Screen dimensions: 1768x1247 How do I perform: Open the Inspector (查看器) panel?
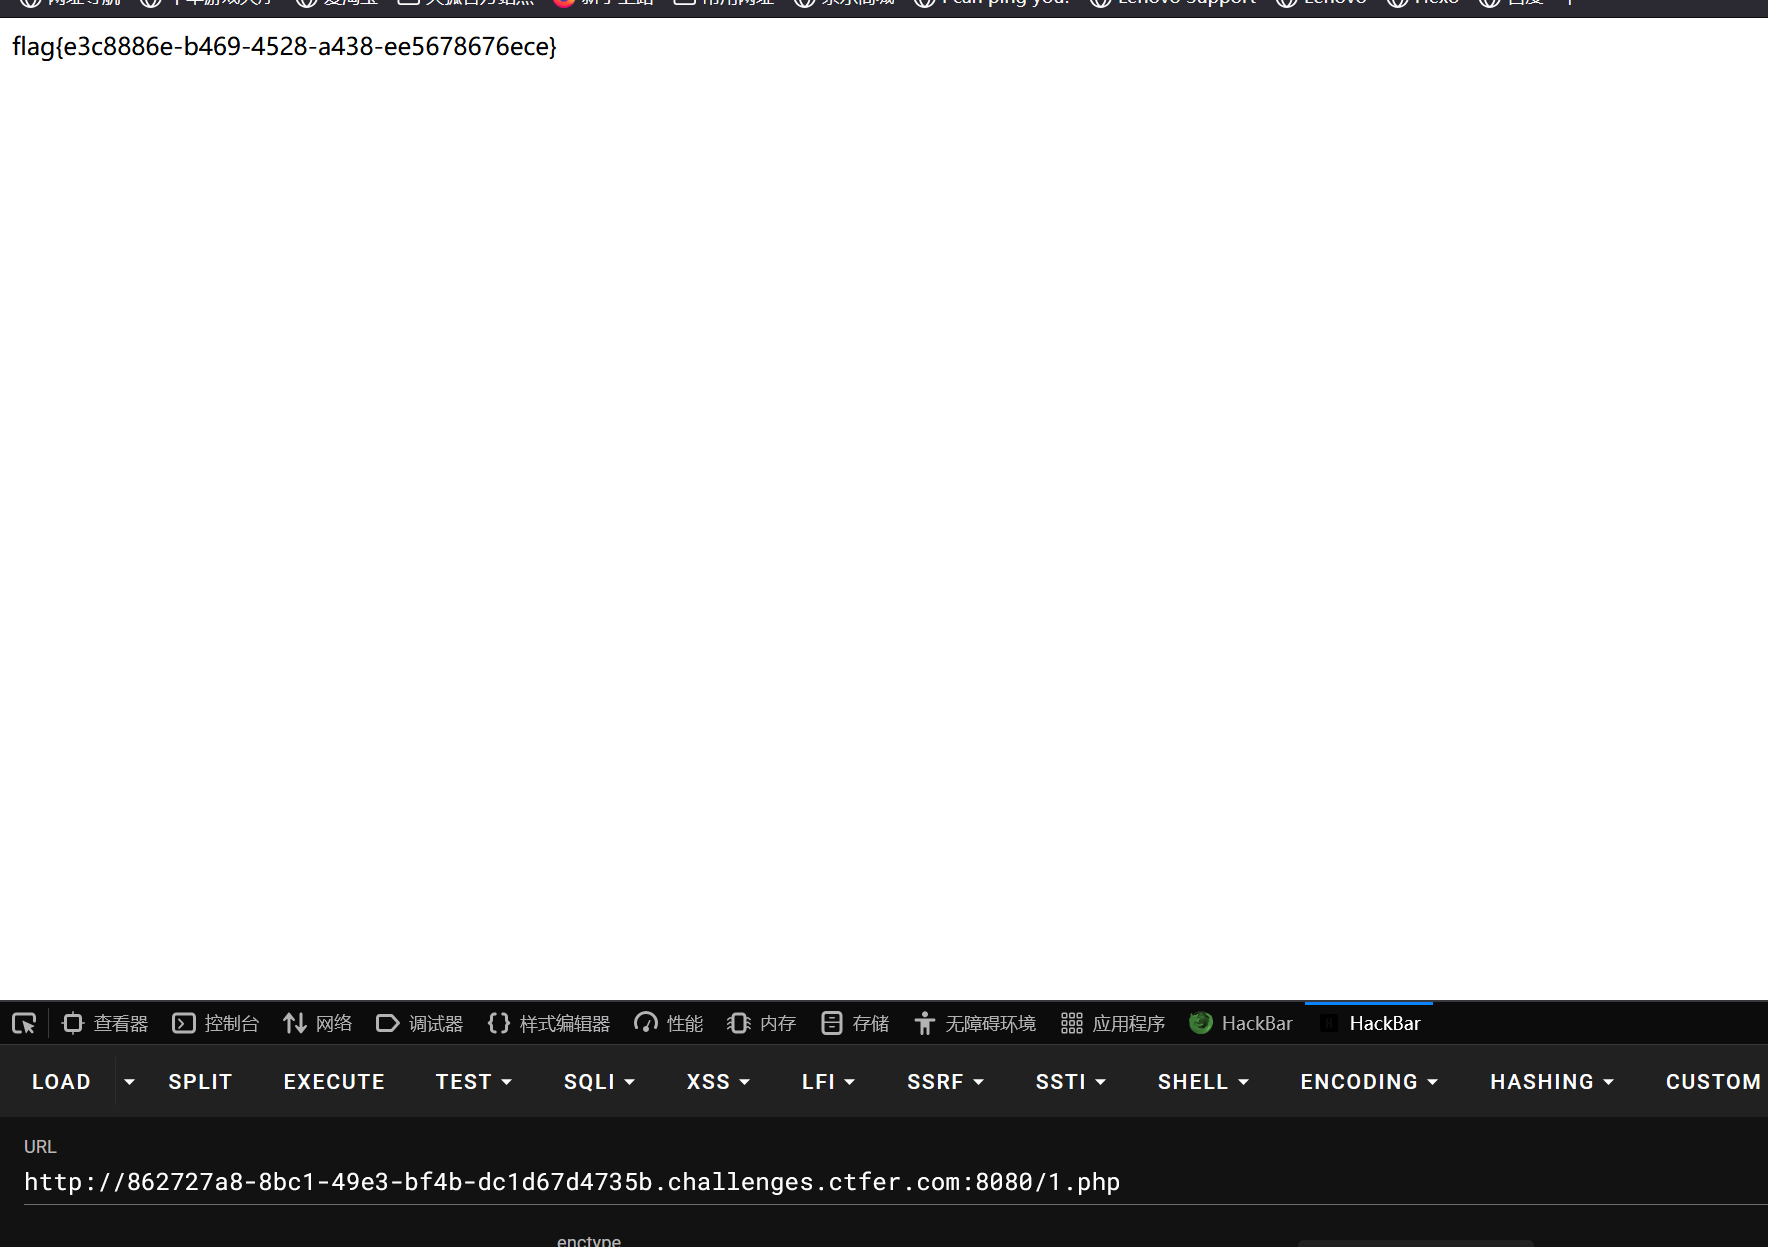click(x=105, y=1023)
